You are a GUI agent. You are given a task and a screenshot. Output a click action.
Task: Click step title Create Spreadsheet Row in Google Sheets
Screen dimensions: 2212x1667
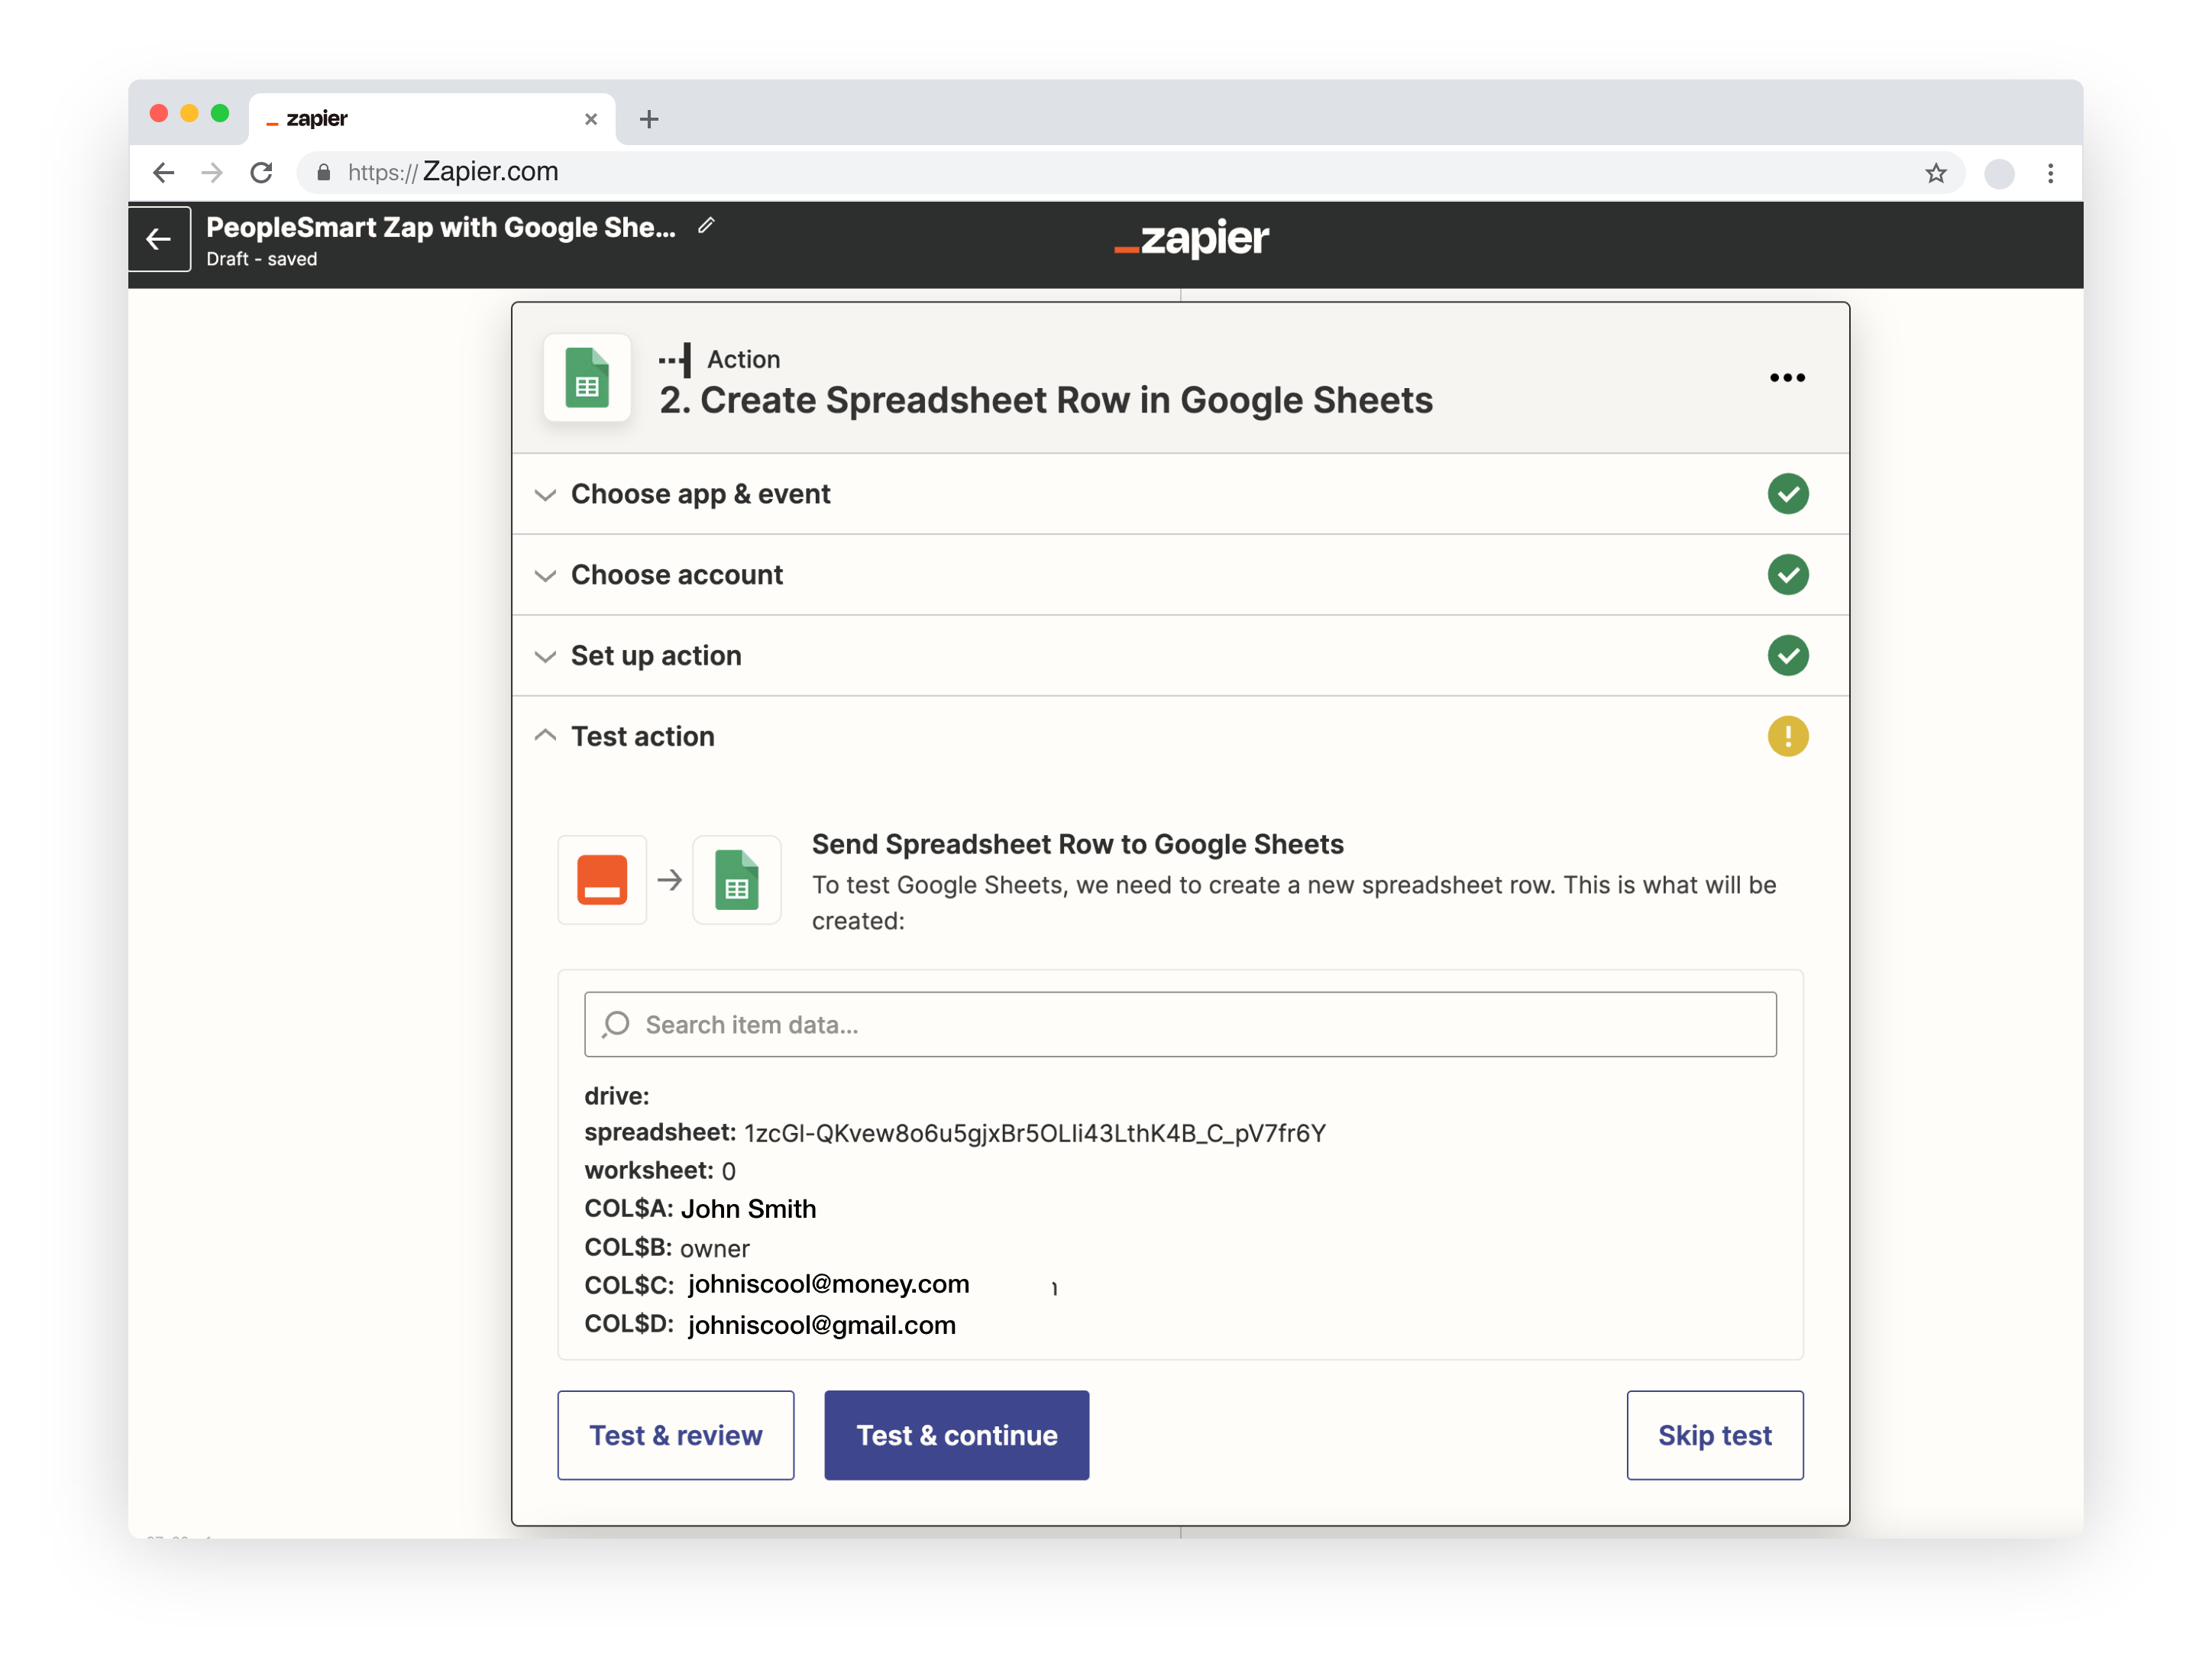(1046, 400)
